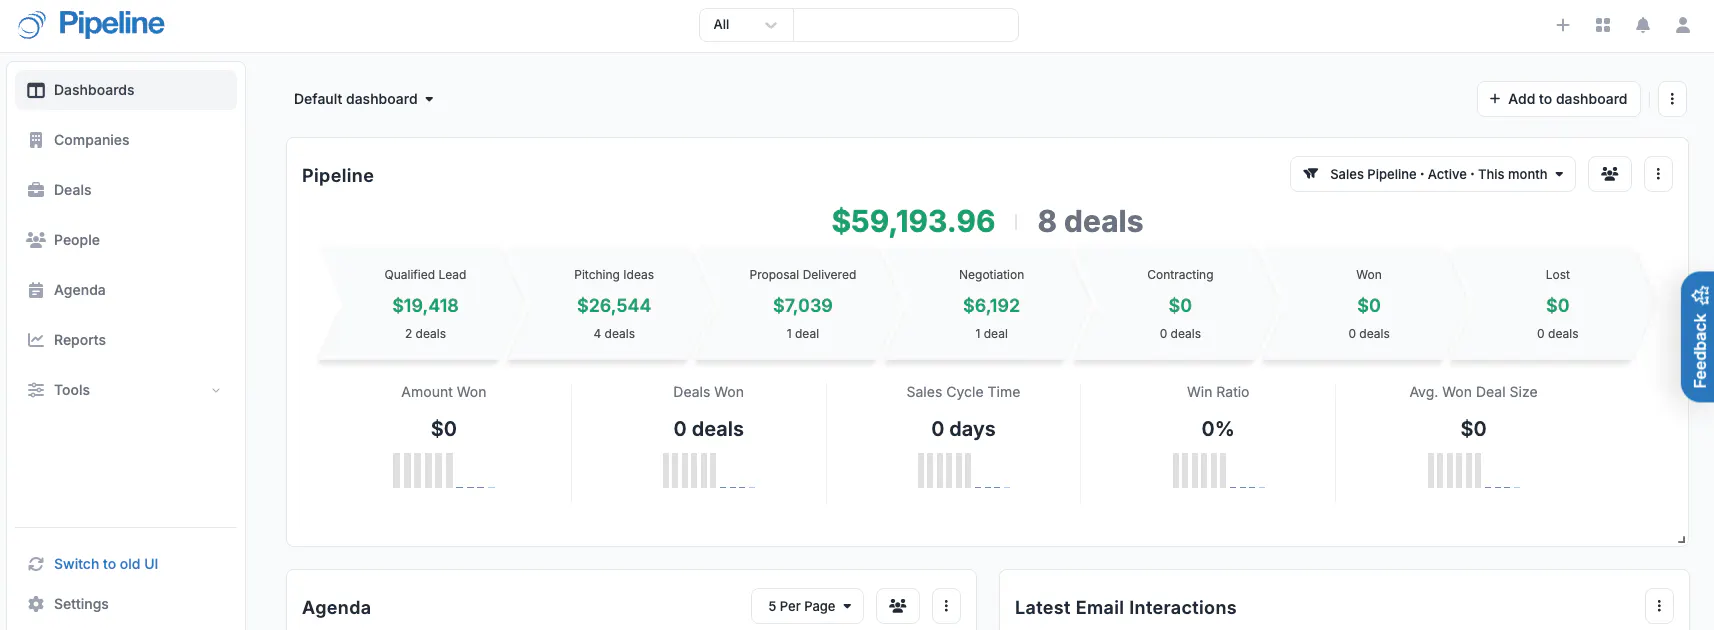Click the Pipeline widget resize handle
The image size is (1714, 630).
click(x=1681, y=539)
